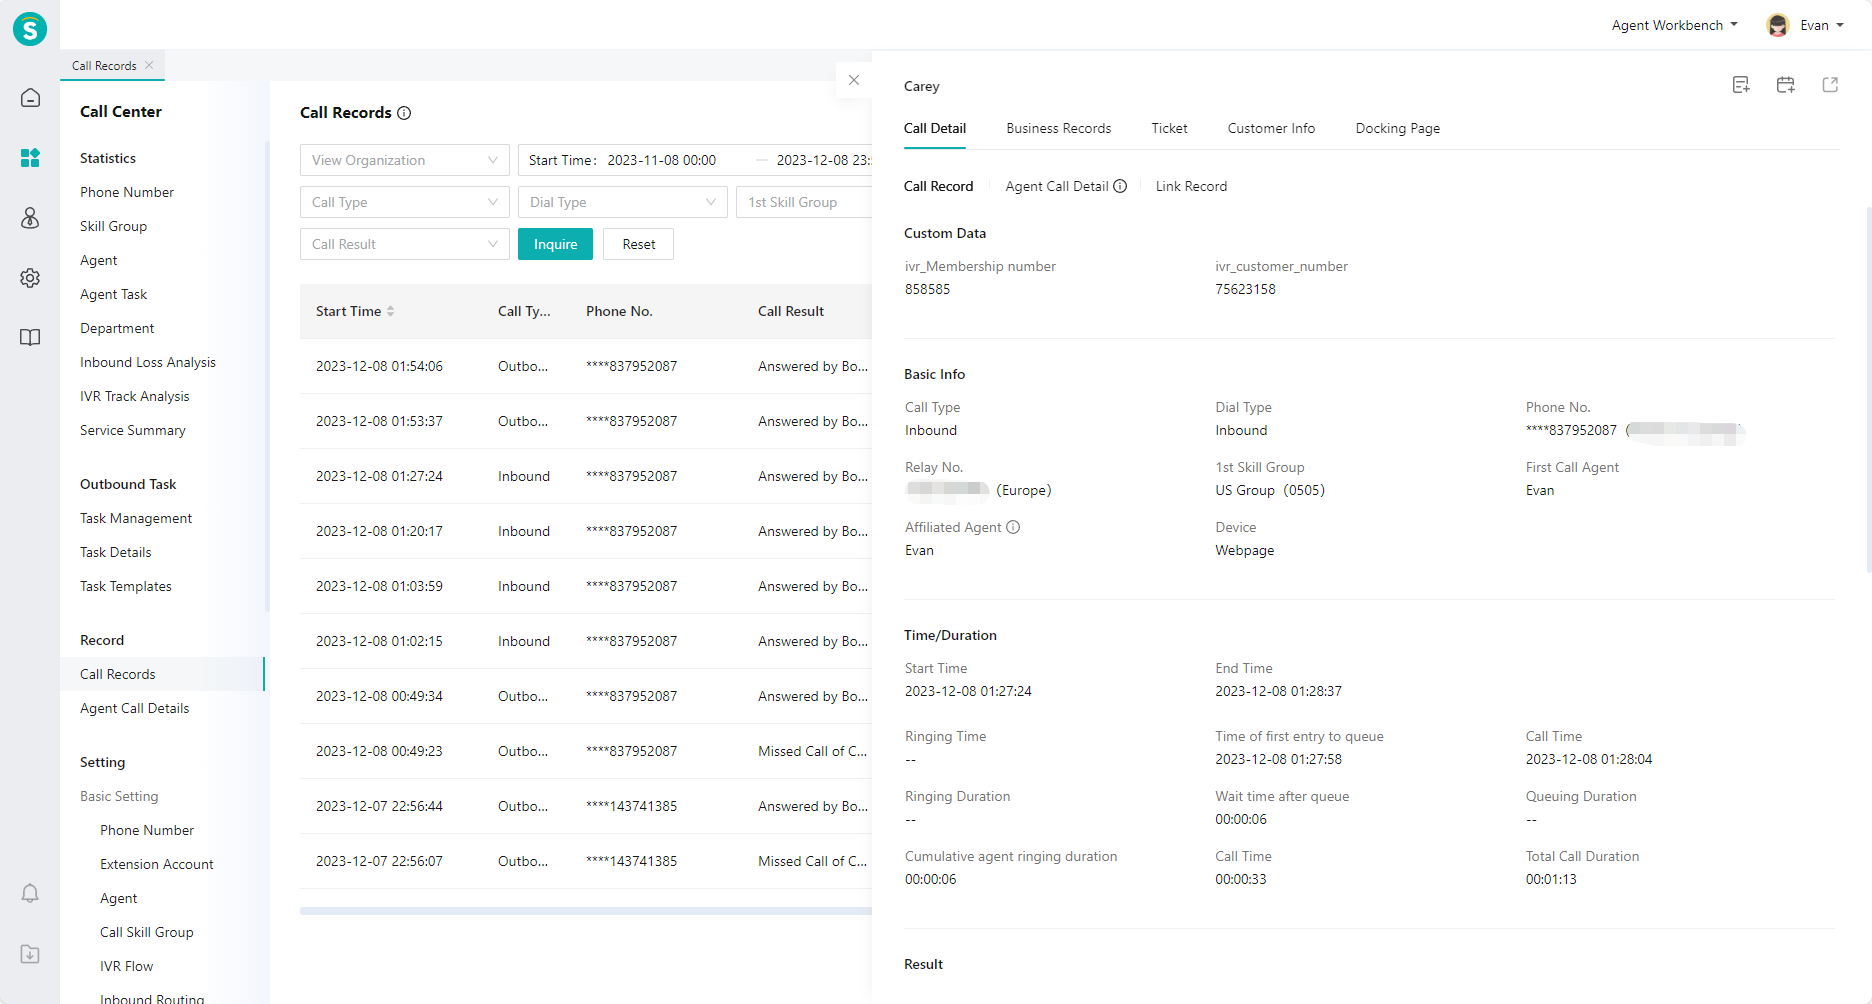The image size is (1872, 1004).
Task: Open the user management icon in sidebar
Action: click(x=30, y=218)
